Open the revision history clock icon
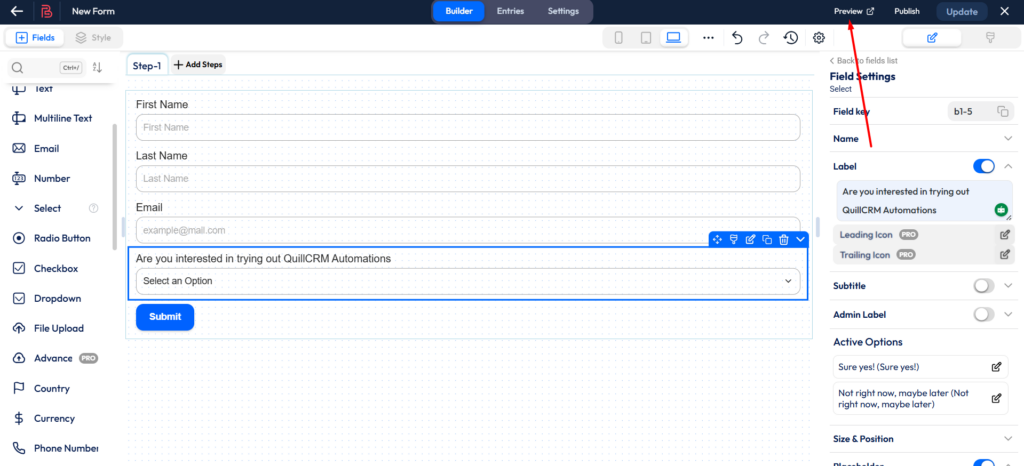Image resolution: width=1024 pixels, height=466 pixels. pos(790,38)
